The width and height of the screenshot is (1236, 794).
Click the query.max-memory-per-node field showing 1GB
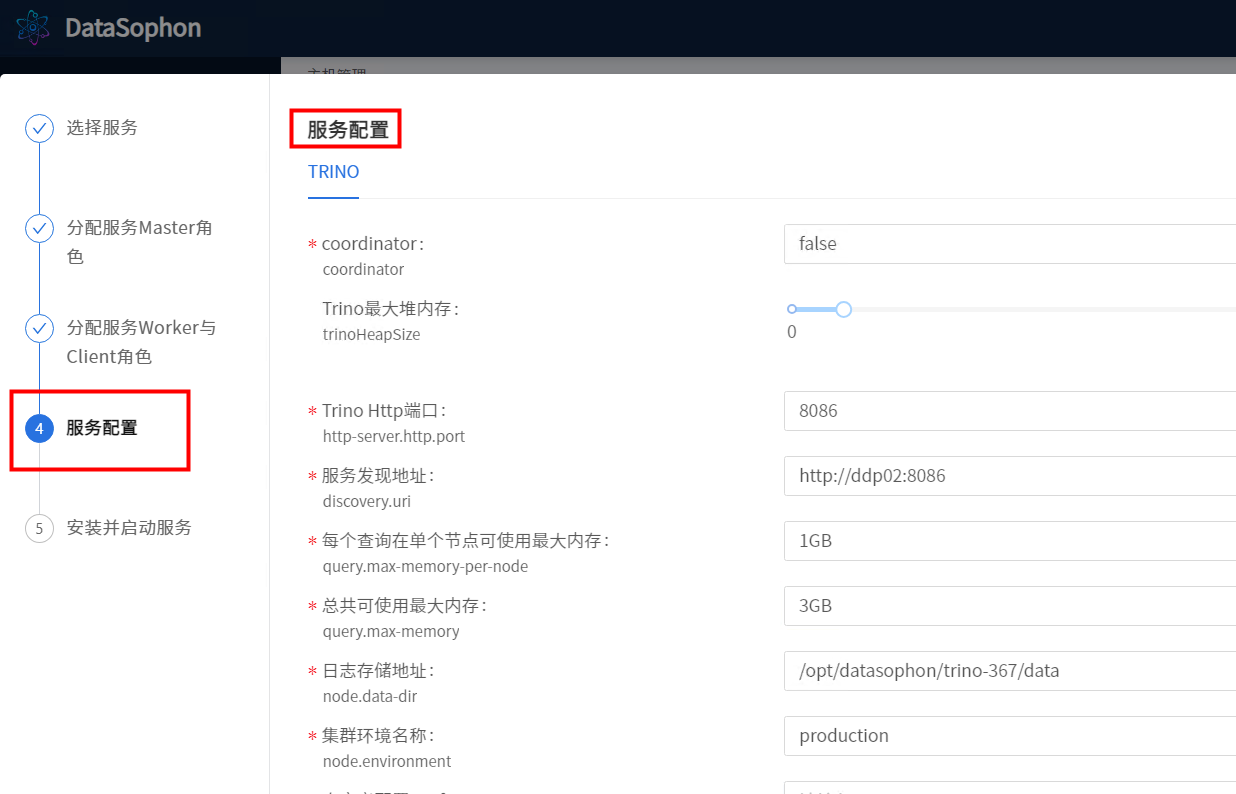(x=1010, y=541)
